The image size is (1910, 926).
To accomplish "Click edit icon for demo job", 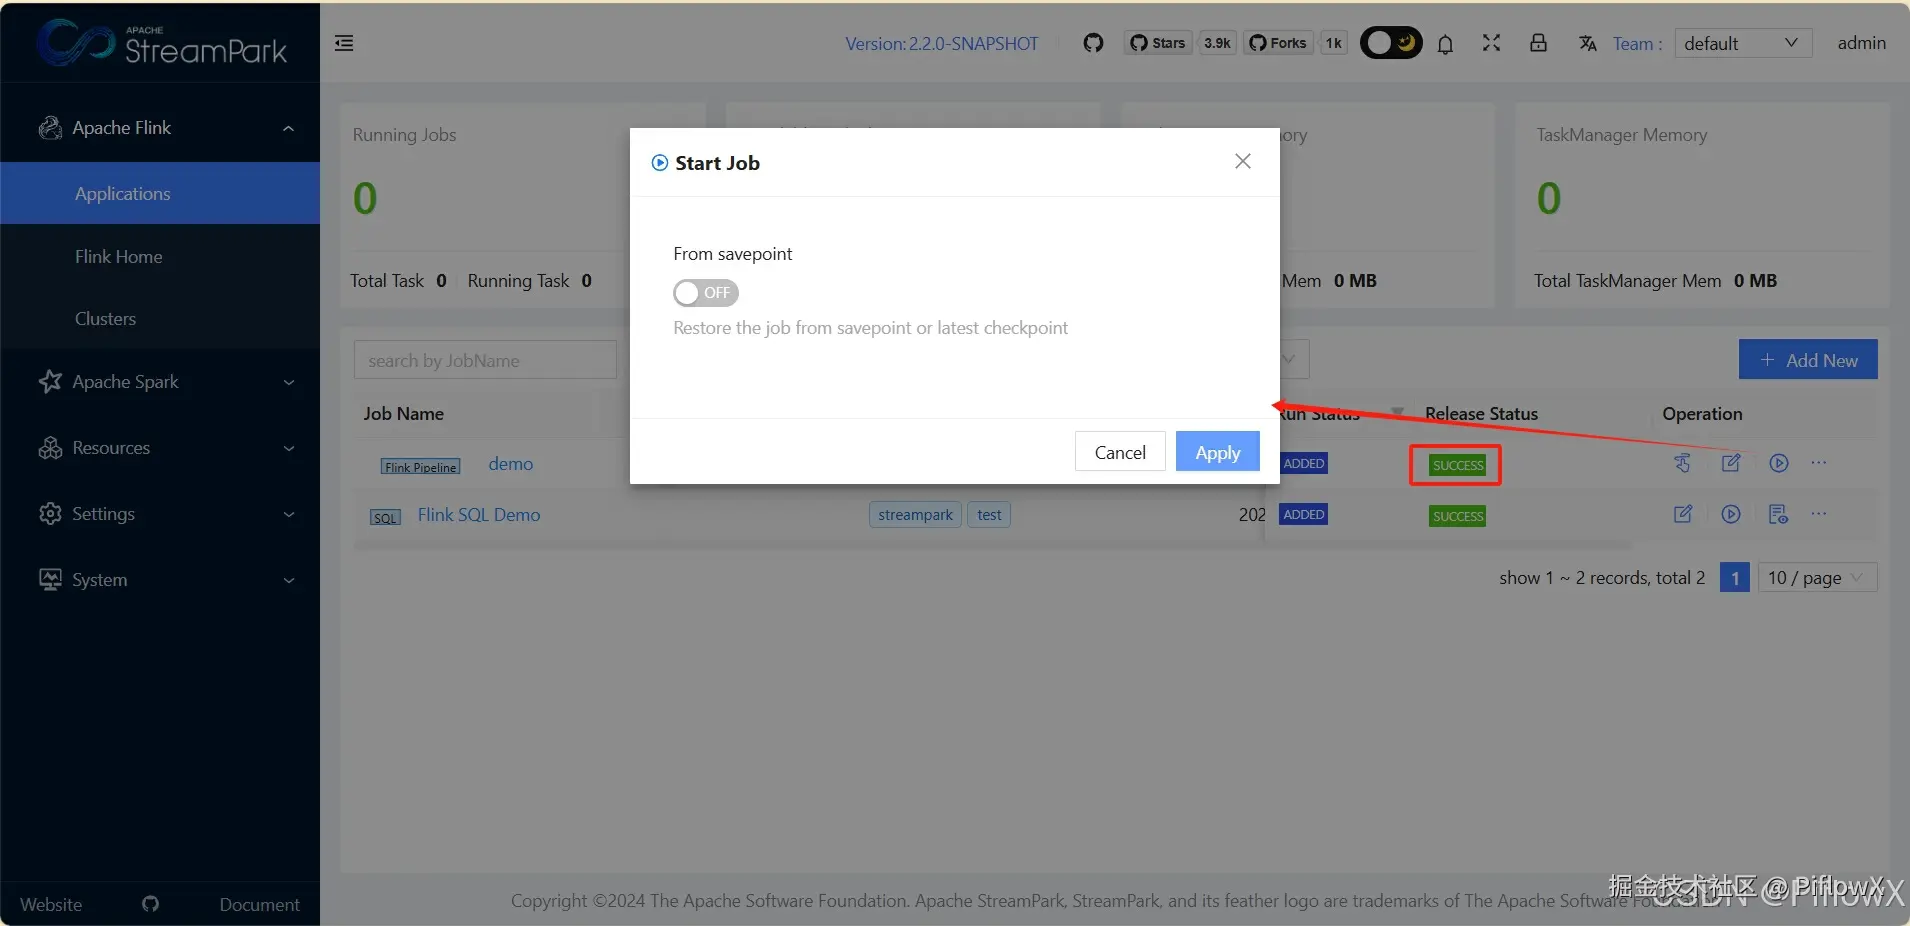I will coord(1731,463).
